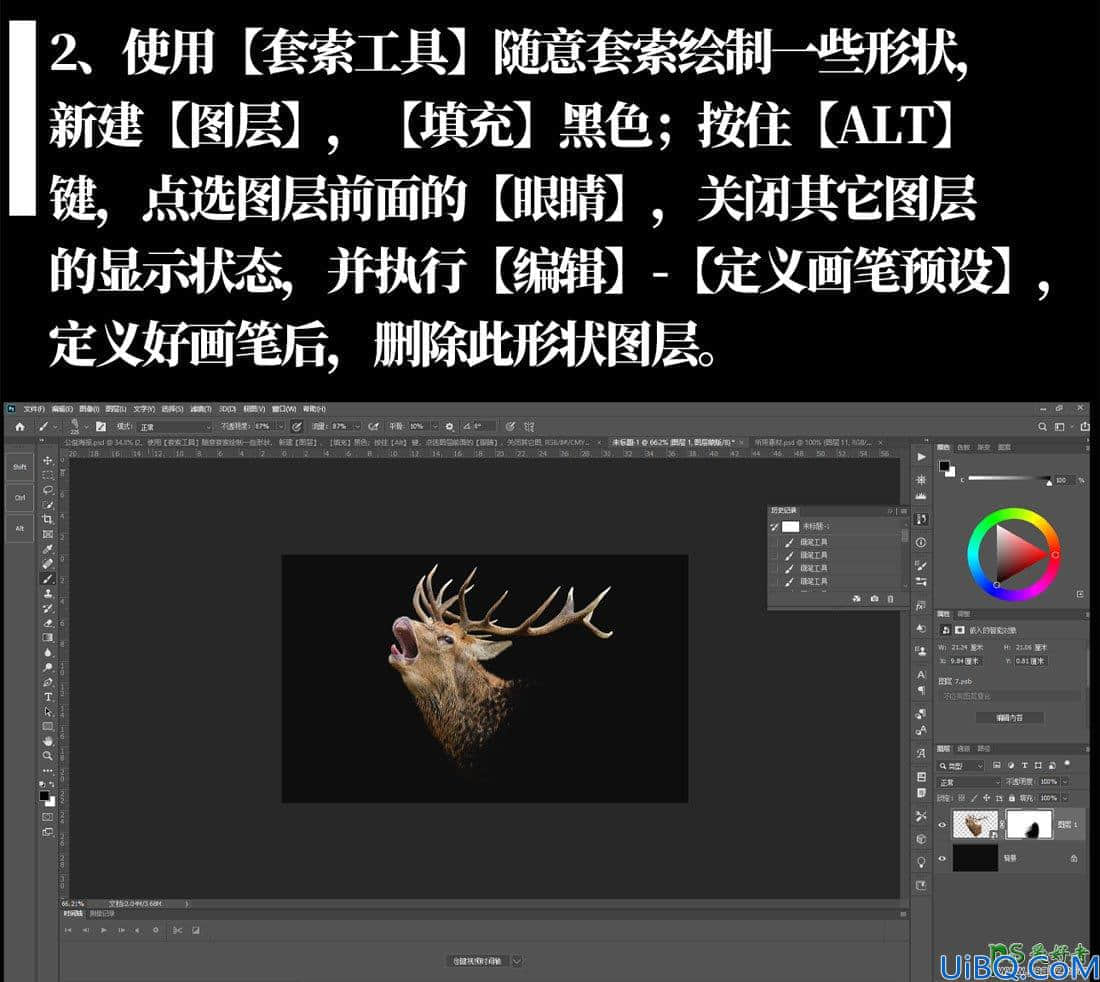Select the Lasso tool in toolbar
The width and height of the screenshot is (1100, 982).
48,490
